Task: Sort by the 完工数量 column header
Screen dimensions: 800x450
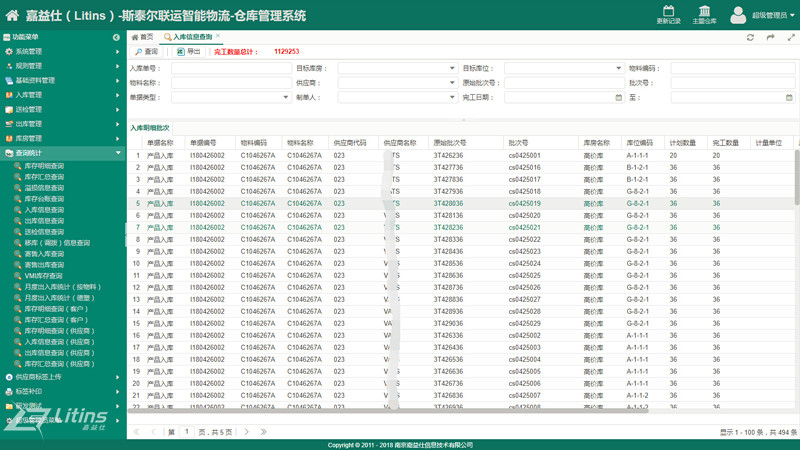Action: click(725, 143)
